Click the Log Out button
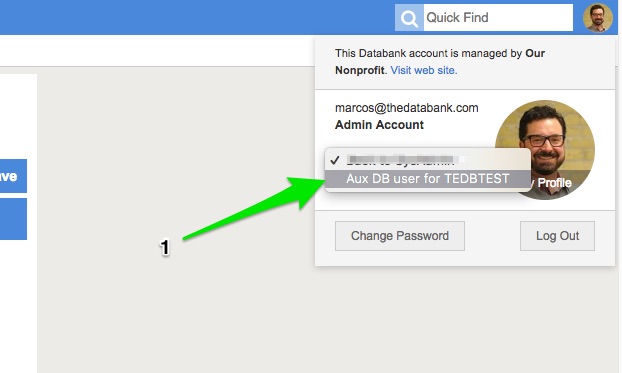 tap(557, 236)
